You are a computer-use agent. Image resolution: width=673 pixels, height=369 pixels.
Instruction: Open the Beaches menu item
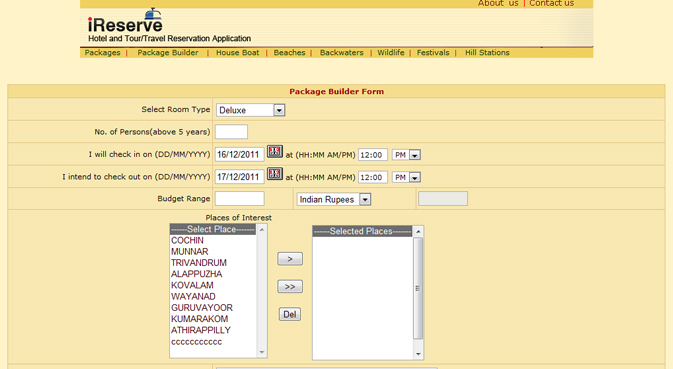tap(289, 52)
